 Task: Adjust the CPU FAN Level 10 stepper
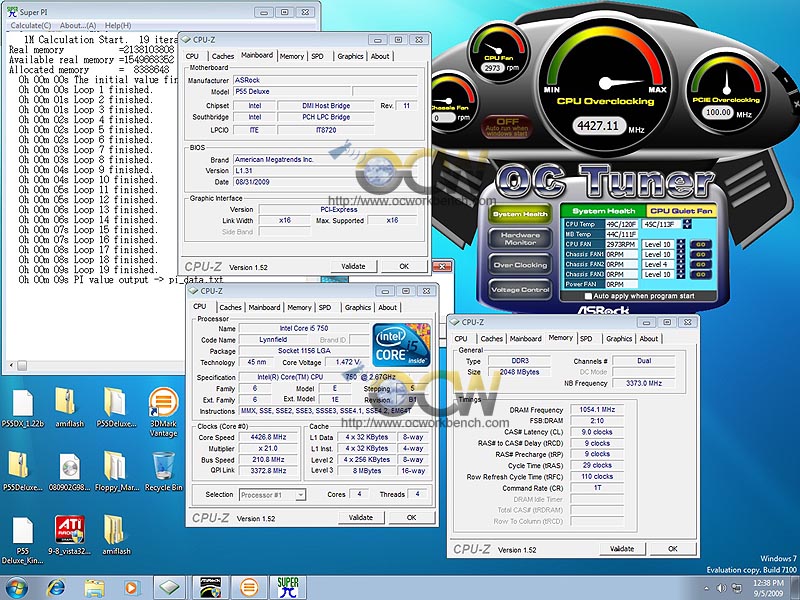coord(680,243)
